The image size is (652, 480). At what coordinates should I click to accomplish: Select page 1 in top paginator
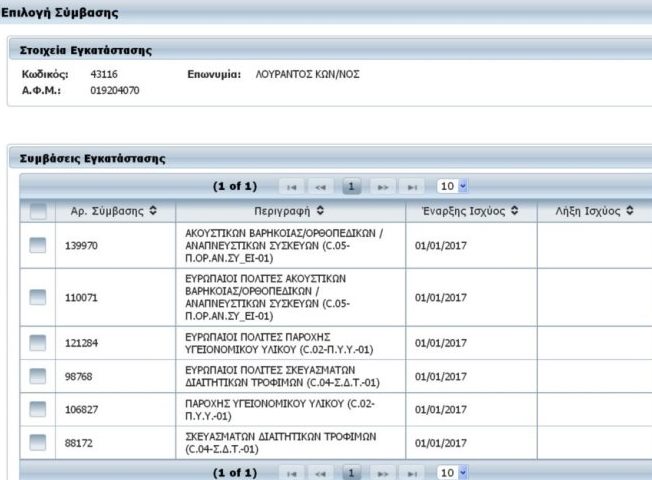[x=351, y=186]
